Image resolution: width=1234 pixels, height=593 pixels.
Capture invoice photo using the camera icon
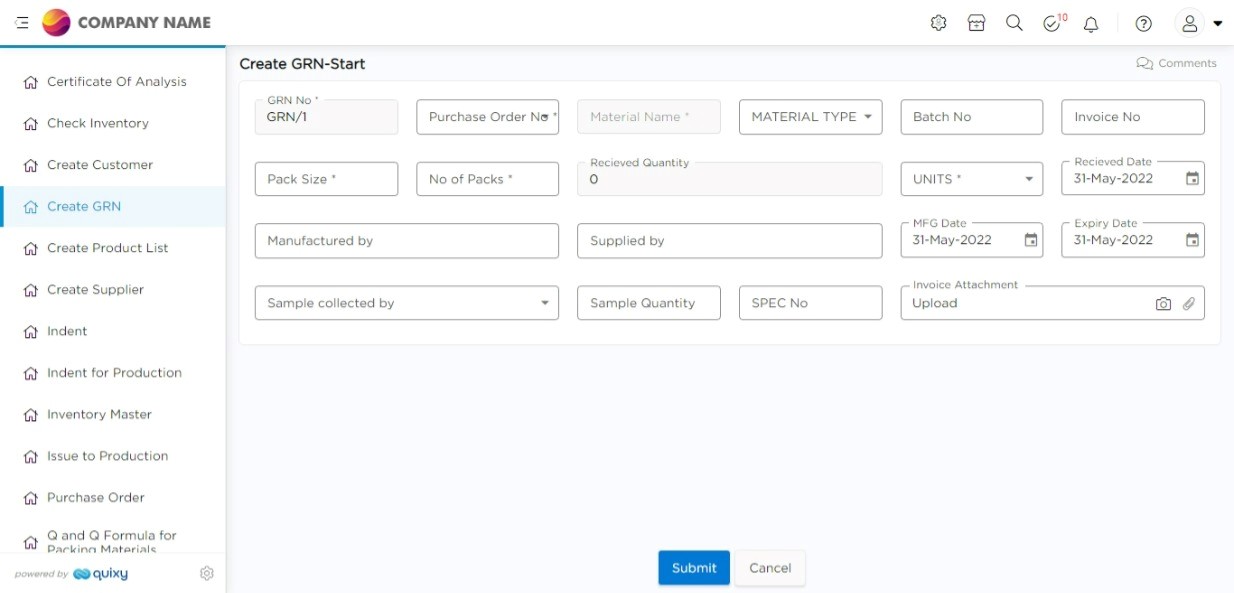1163,303
